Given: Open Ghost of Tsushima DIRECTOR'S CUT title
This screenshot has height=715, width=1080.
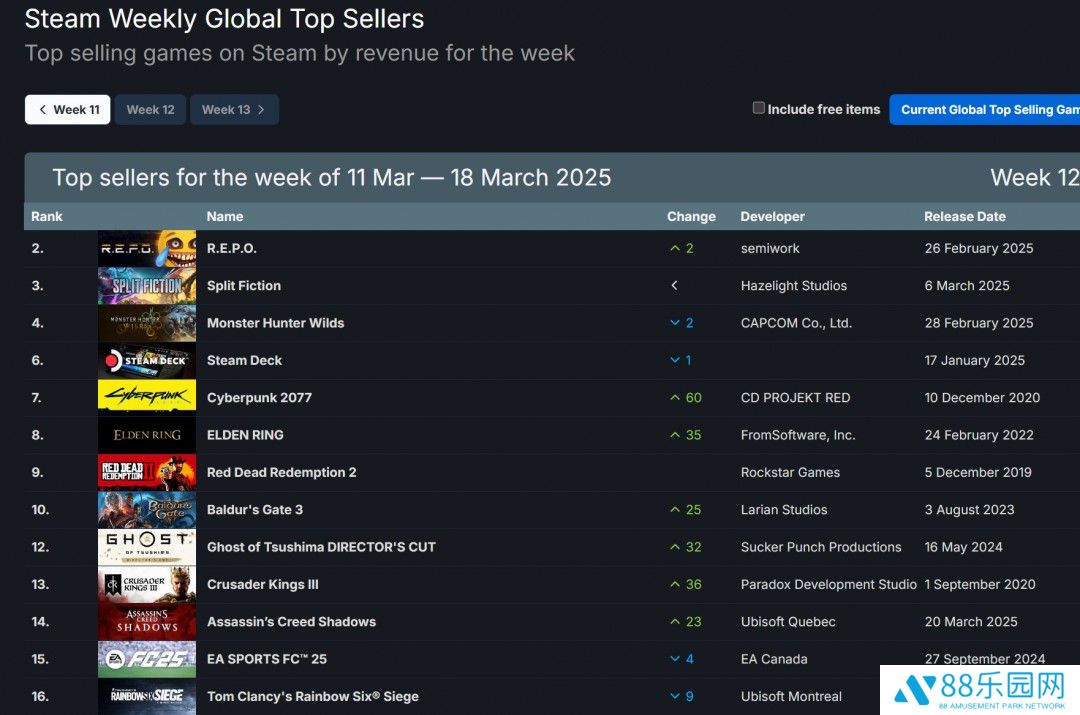Looking at the screenshot, I should click(322, 547).
